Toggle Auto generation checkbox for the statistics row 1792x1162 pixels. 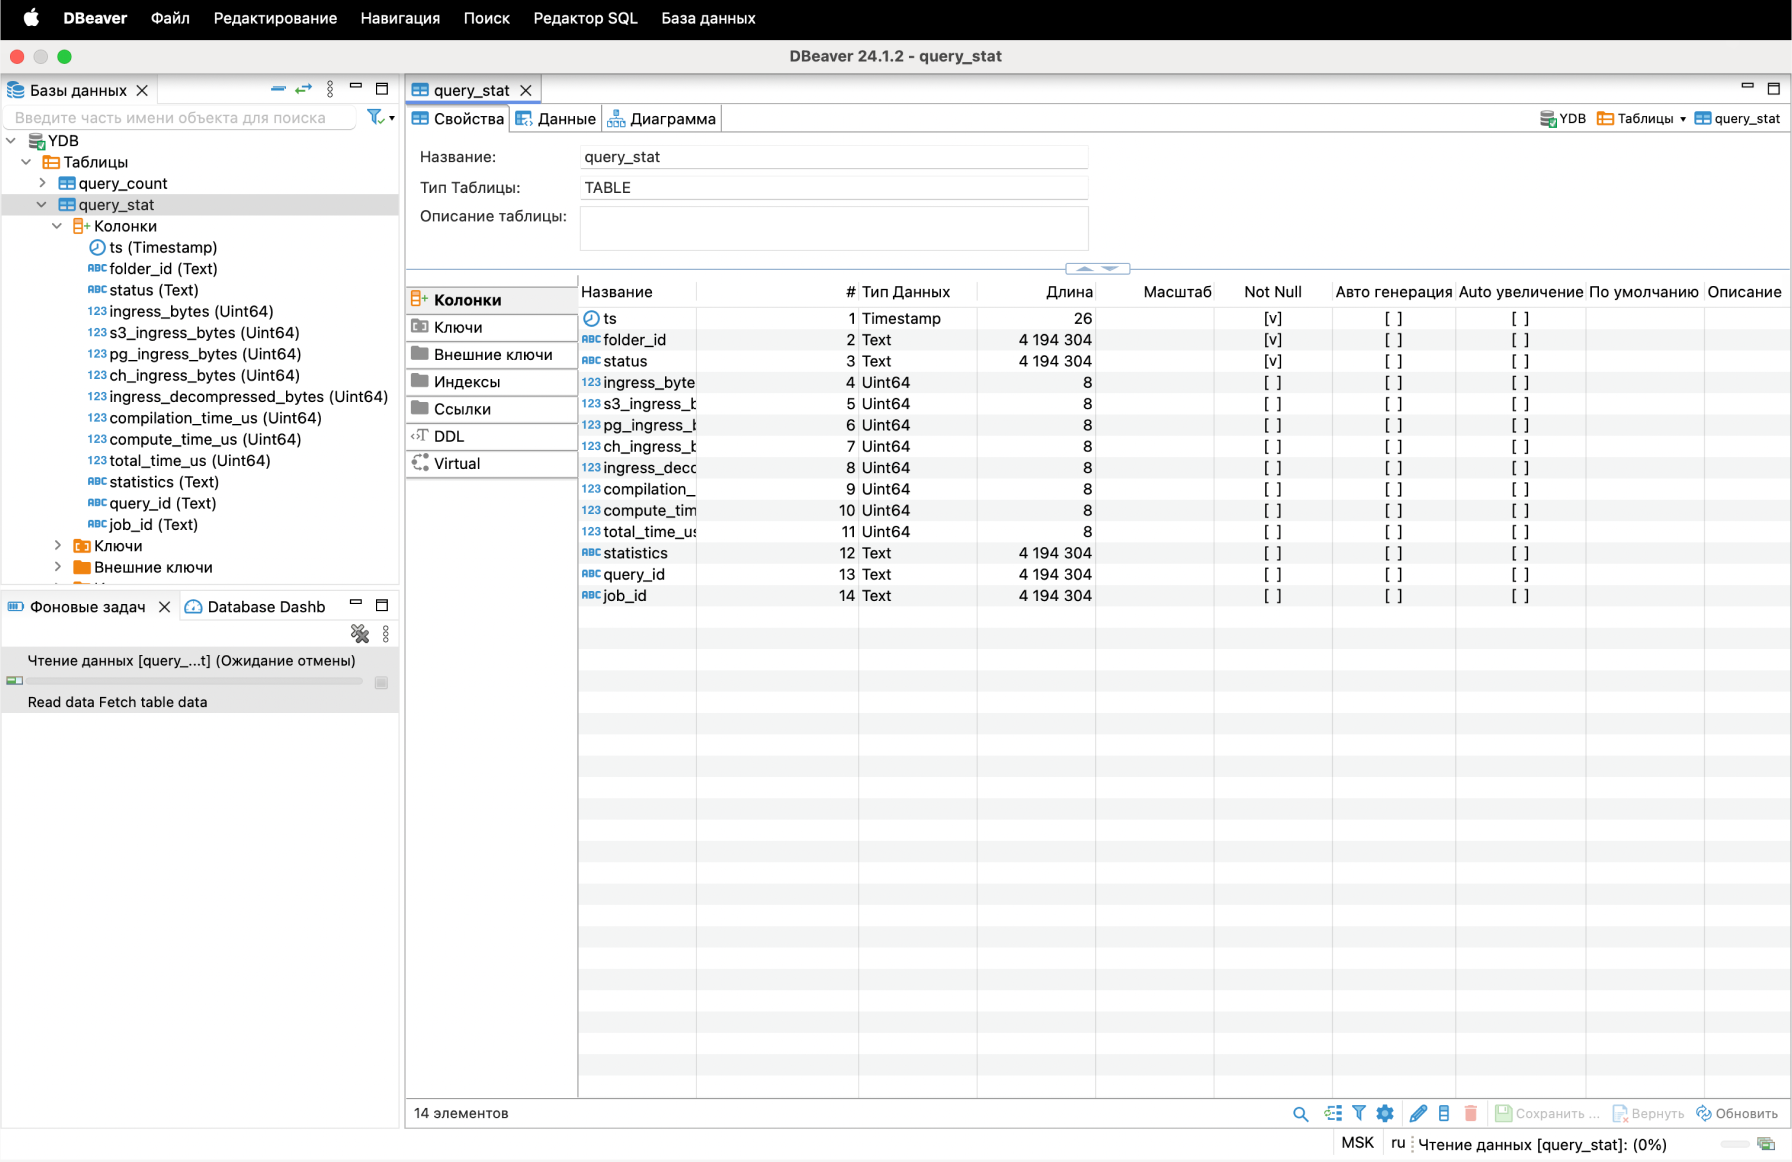[1393, 553]
